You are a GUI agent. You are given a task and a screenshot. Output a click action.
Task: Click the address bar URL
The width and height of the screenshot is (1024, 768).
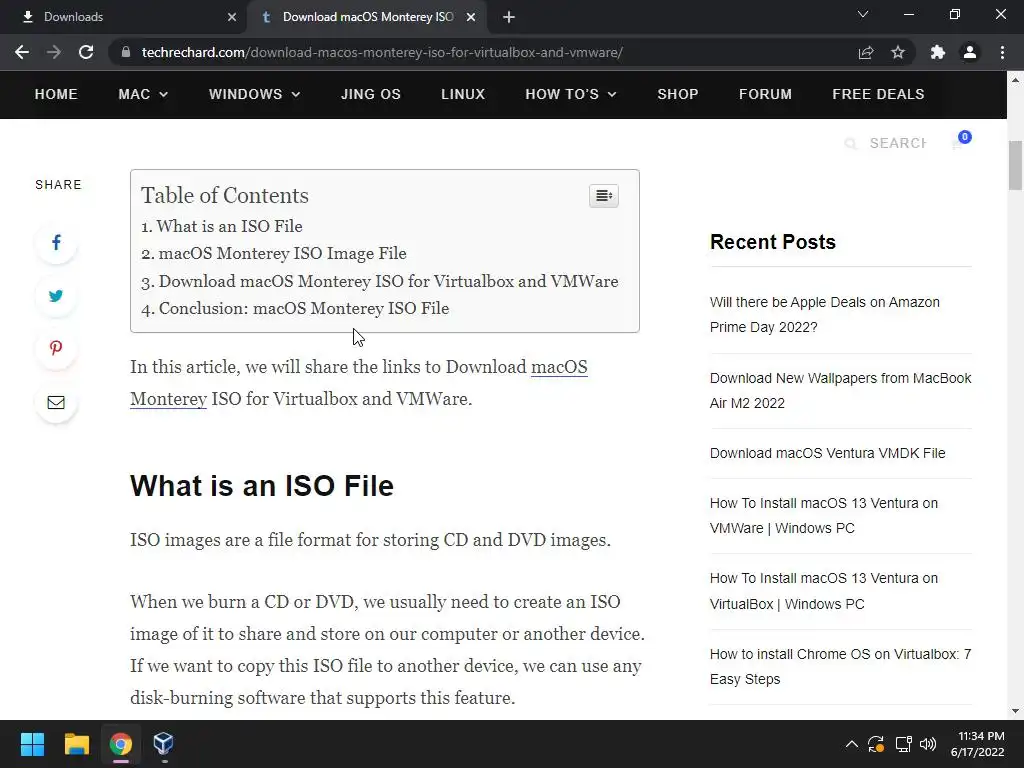382,52
